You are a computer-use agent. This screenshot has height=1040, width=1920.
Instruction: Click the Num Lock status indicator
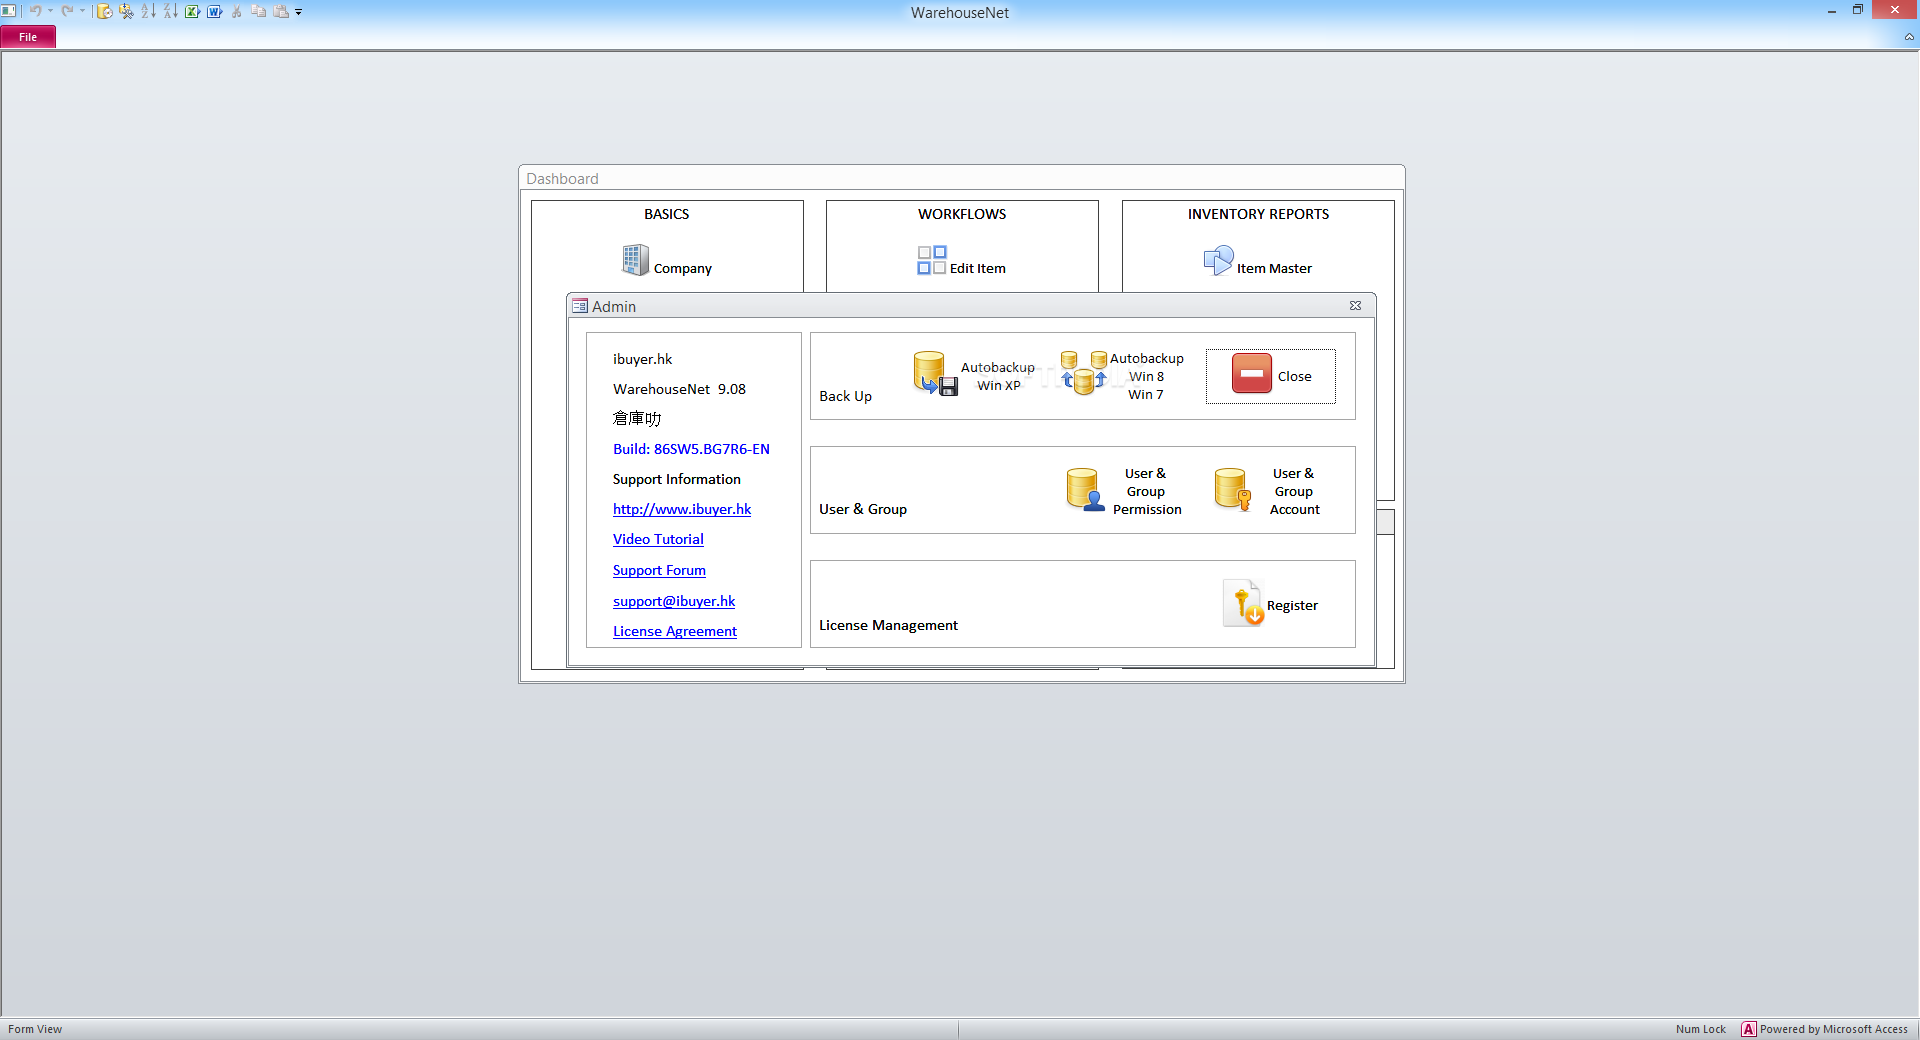[1700, 1029]
